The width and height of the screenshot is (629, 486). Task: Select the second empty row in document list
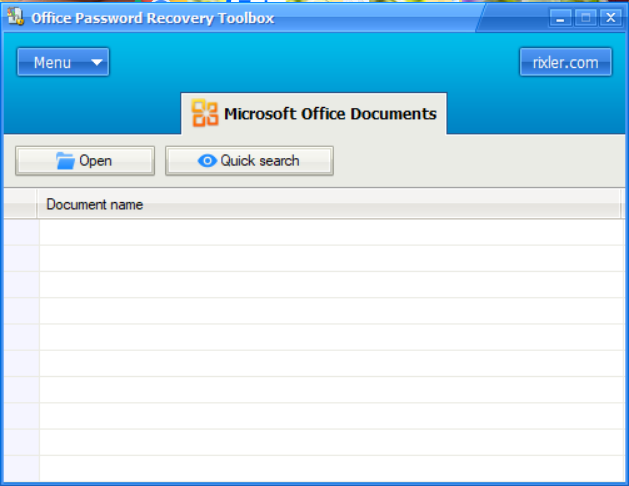[x=330, y=258]
